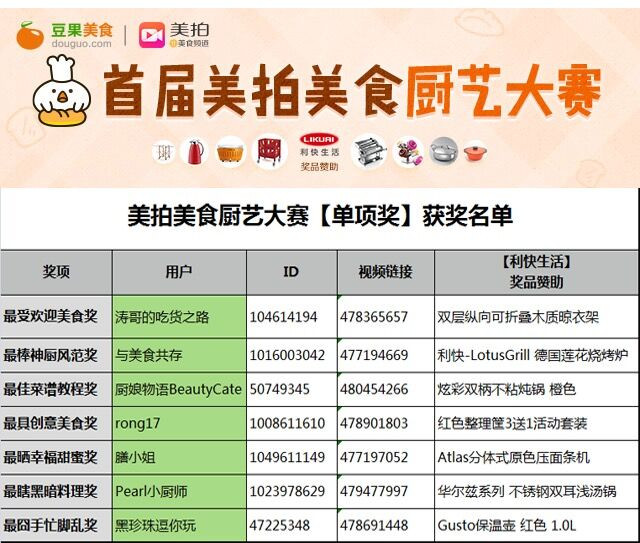The image size is (640, 543).
Task: Select the clothes drying rack prize icon
Action: click(x=163, y=151)
